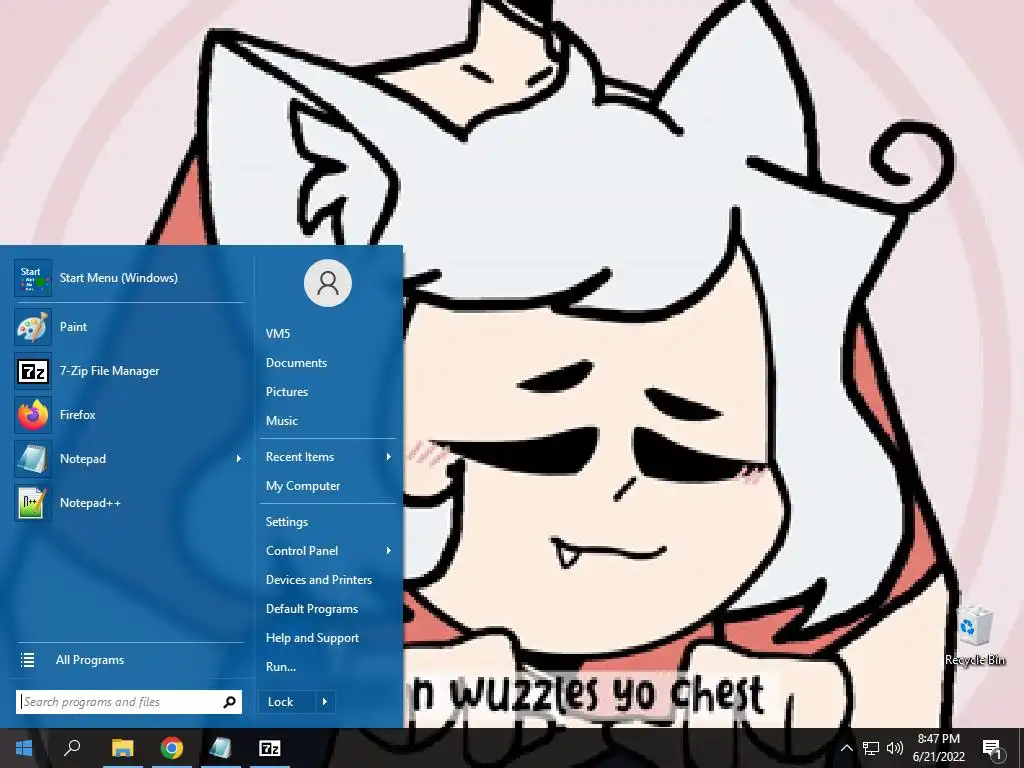Switch to Notepad window on taskbar
1024x768 pixels.
click(x=221, y=748)
